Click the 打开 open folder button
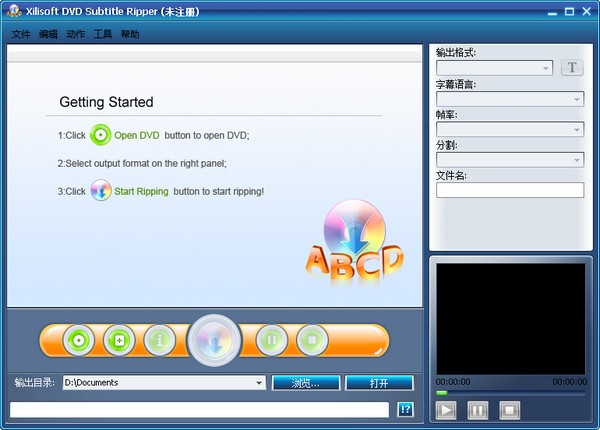Screen dimensions: 600x430 click(x=379, y=383)
